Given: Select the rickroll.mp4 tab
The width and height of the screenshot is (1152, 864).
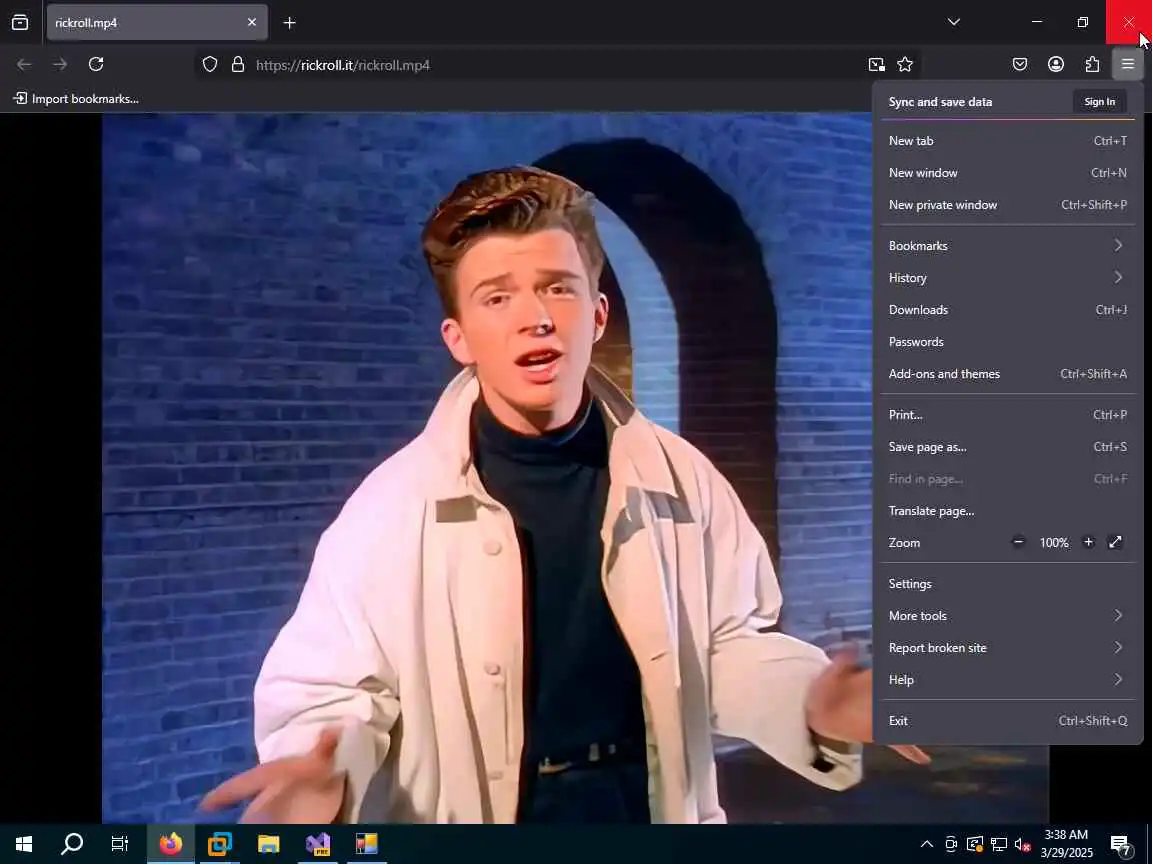Looking at the screenshot, I should coord(157,22).
